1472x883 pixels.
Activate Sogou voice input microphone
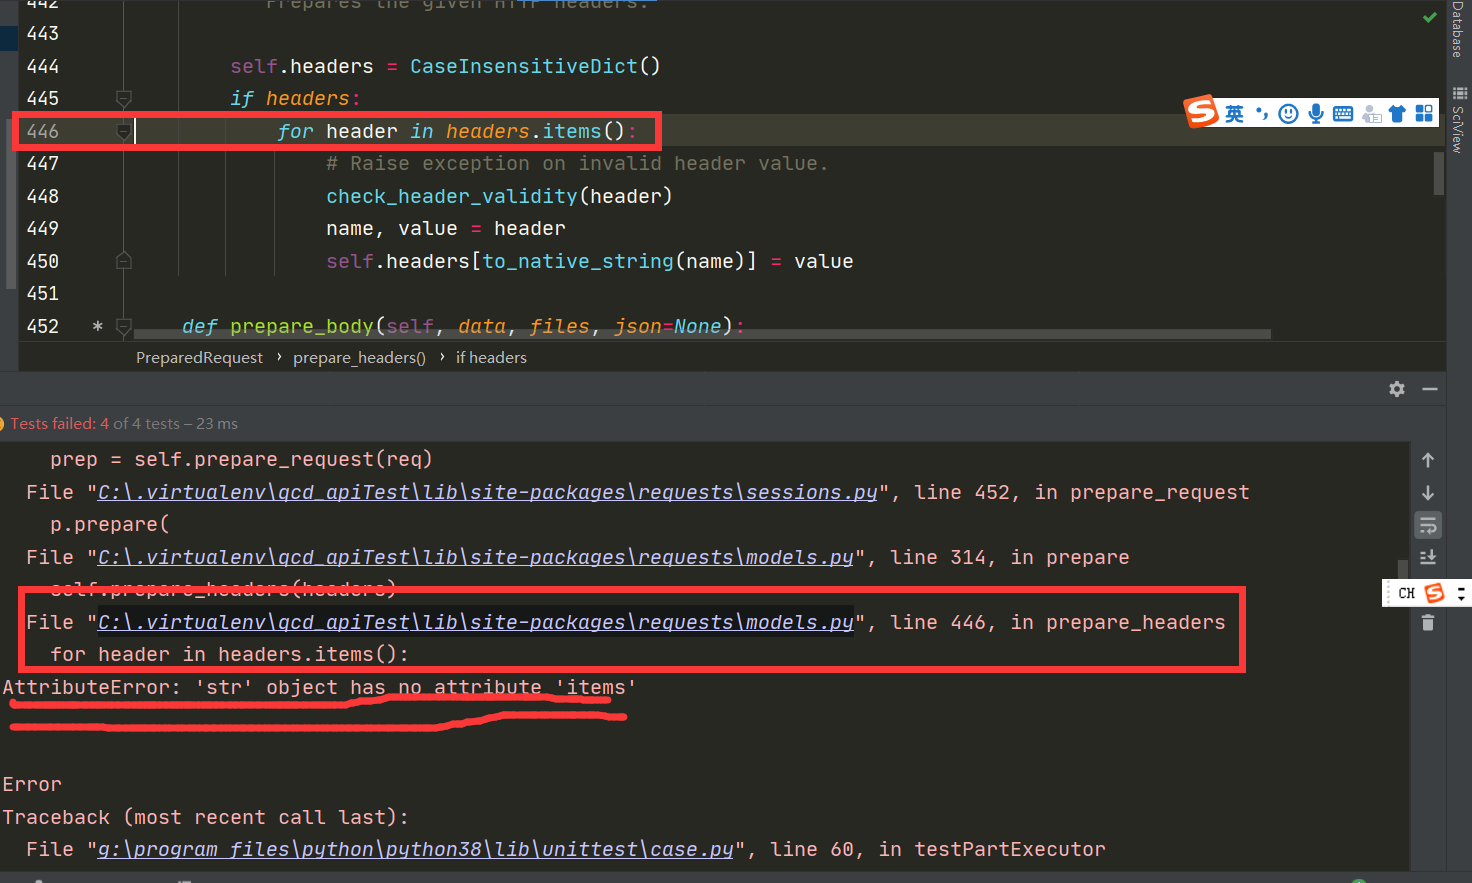1315,113
